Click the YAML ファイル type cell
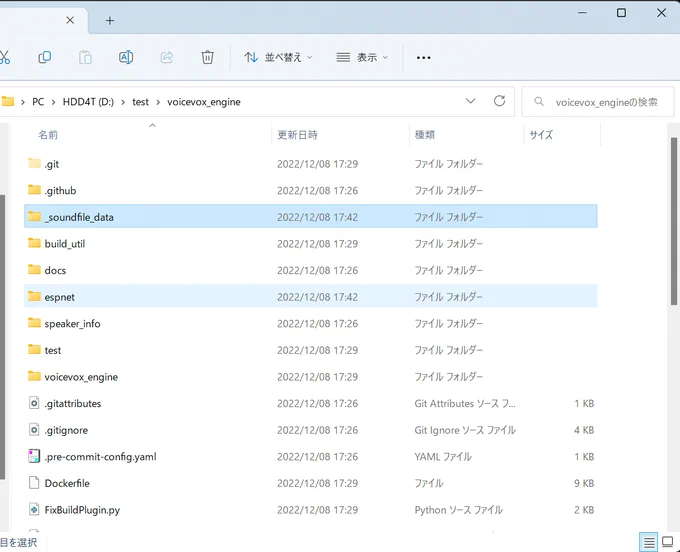This screenshot has height=552, width=680. coord(443,457)
